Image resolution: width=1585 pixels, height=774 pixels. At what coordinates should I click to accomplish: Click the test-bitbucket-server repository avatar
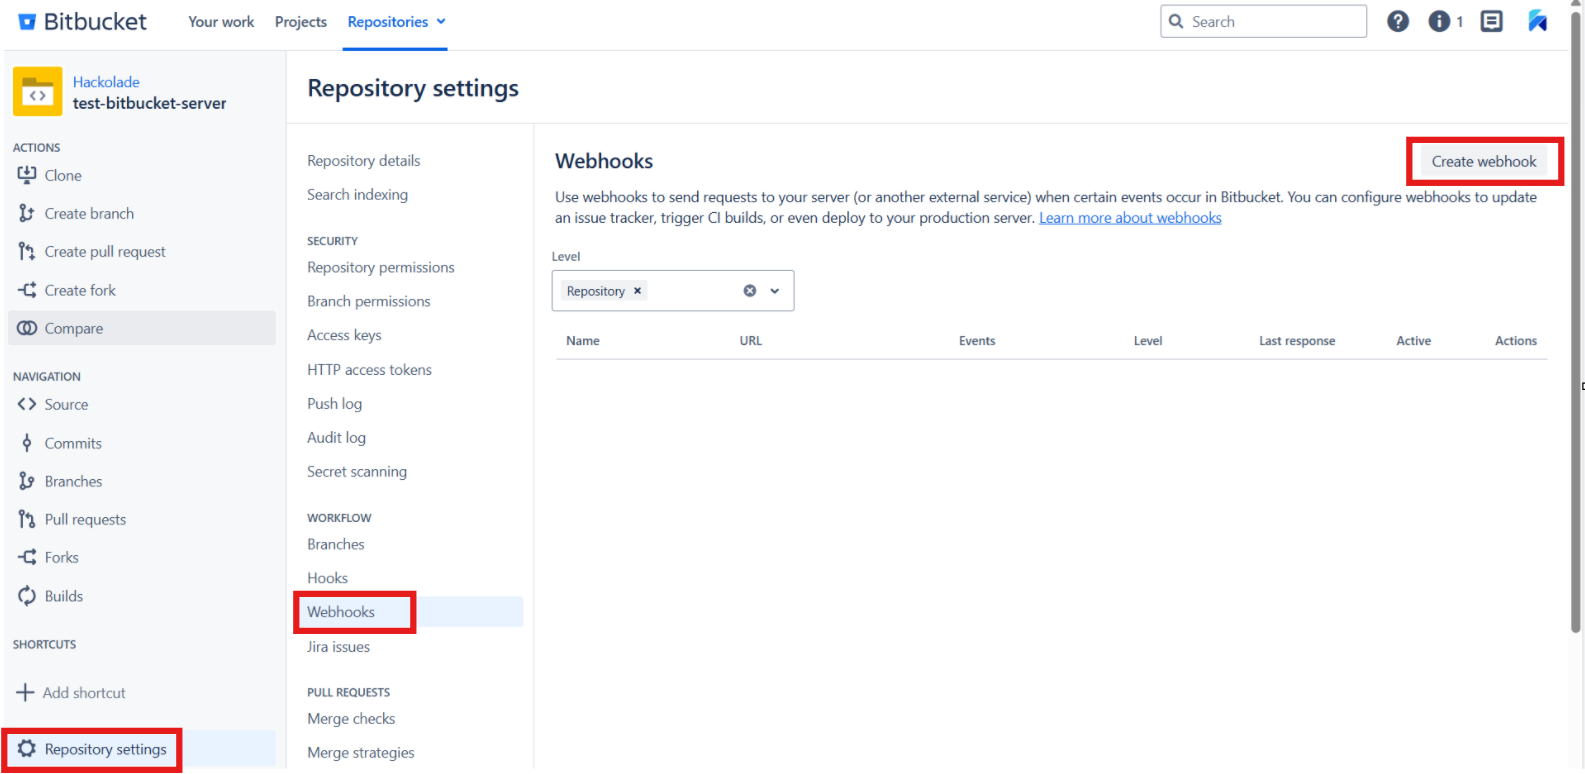tap(38, 92)
